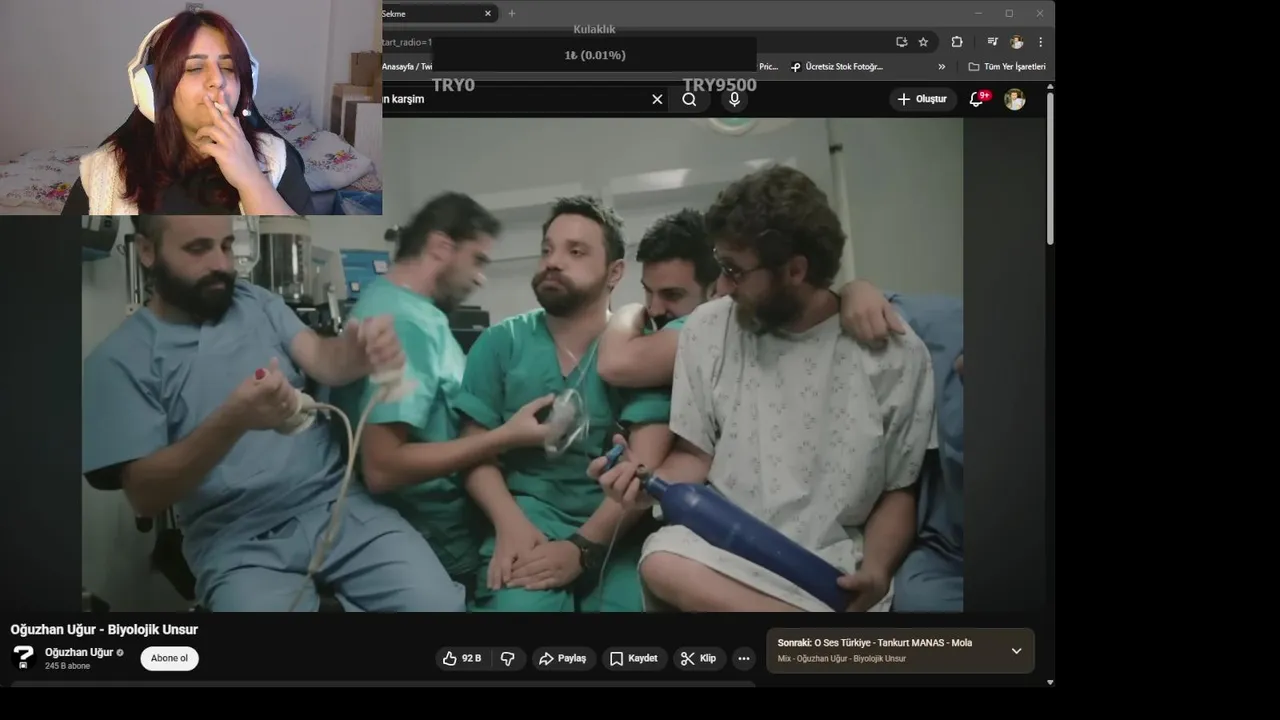The height and width of the screenshot is (720, 1280).
Task: Share the video via Paylaş
Action: [x=563, y=658]
